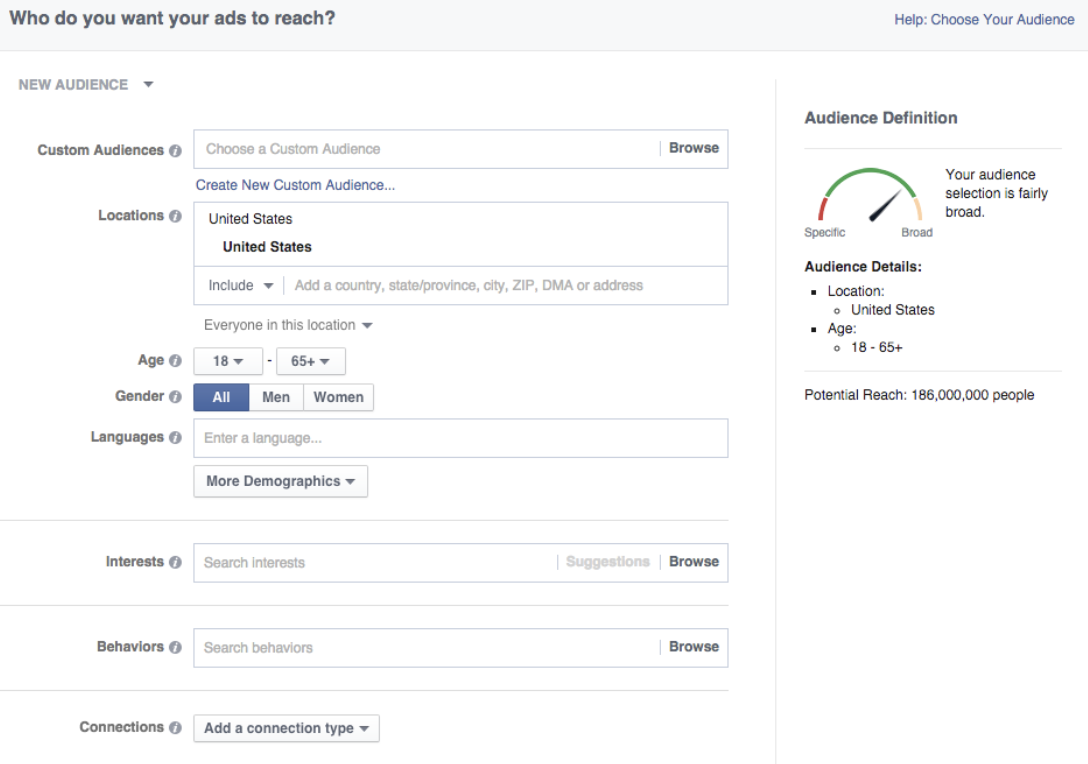Click the Languages info icon
Screen dimensions: 1088x764
tap(177, 437)
